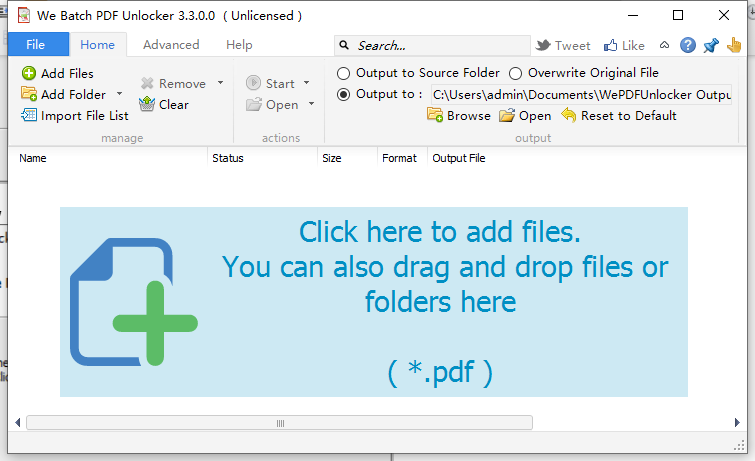Expand the actions Open dropdown arrow
Image resolution: width=755 pixels, height=461 pixels.
pyautogui.click(x=311, y=104)
